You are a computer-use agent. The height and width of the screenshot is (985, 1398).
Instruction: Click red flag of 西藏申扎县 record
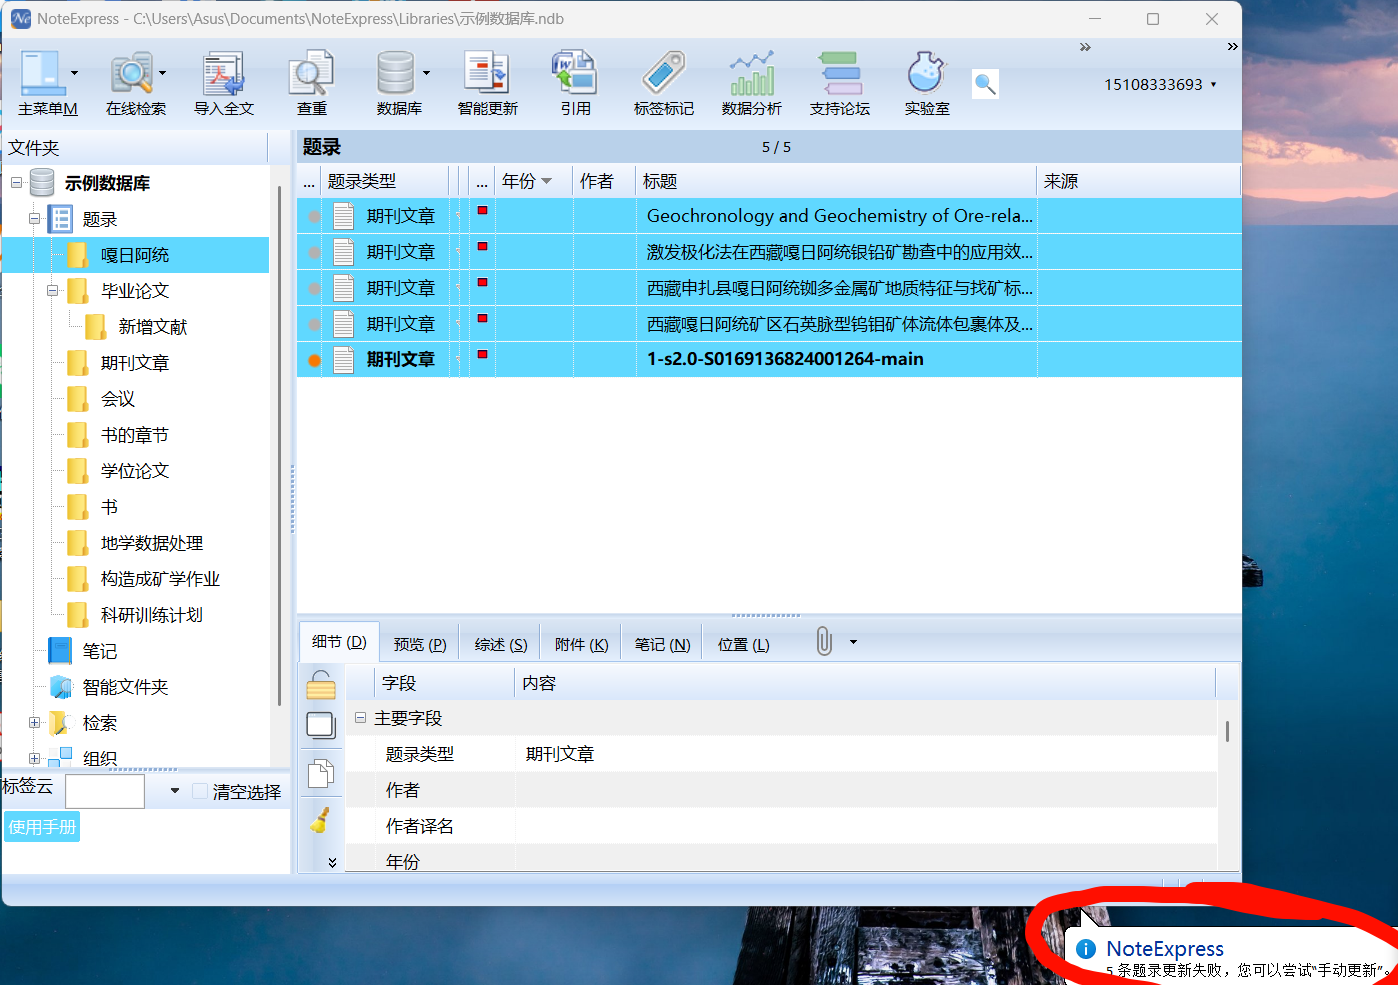coord(482,283)
